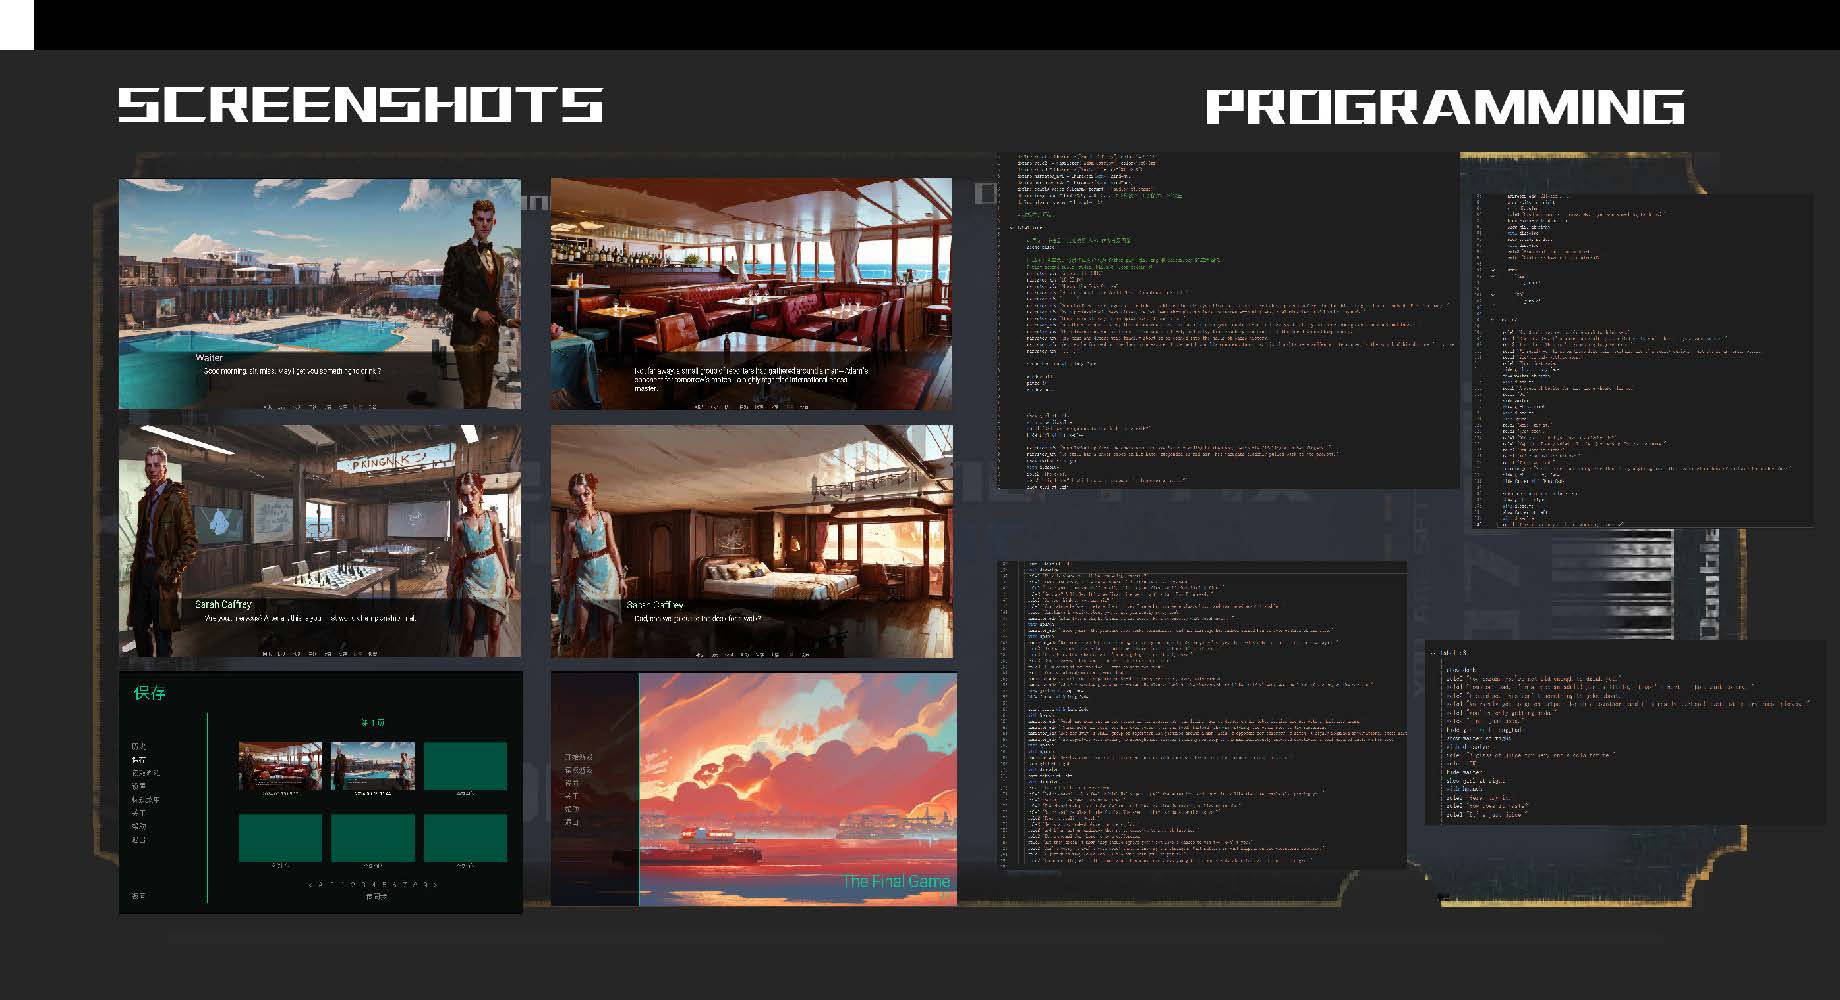Open the large top-left code screenshot under Programming
Screen dimensions: 1840x1000
1227,320
